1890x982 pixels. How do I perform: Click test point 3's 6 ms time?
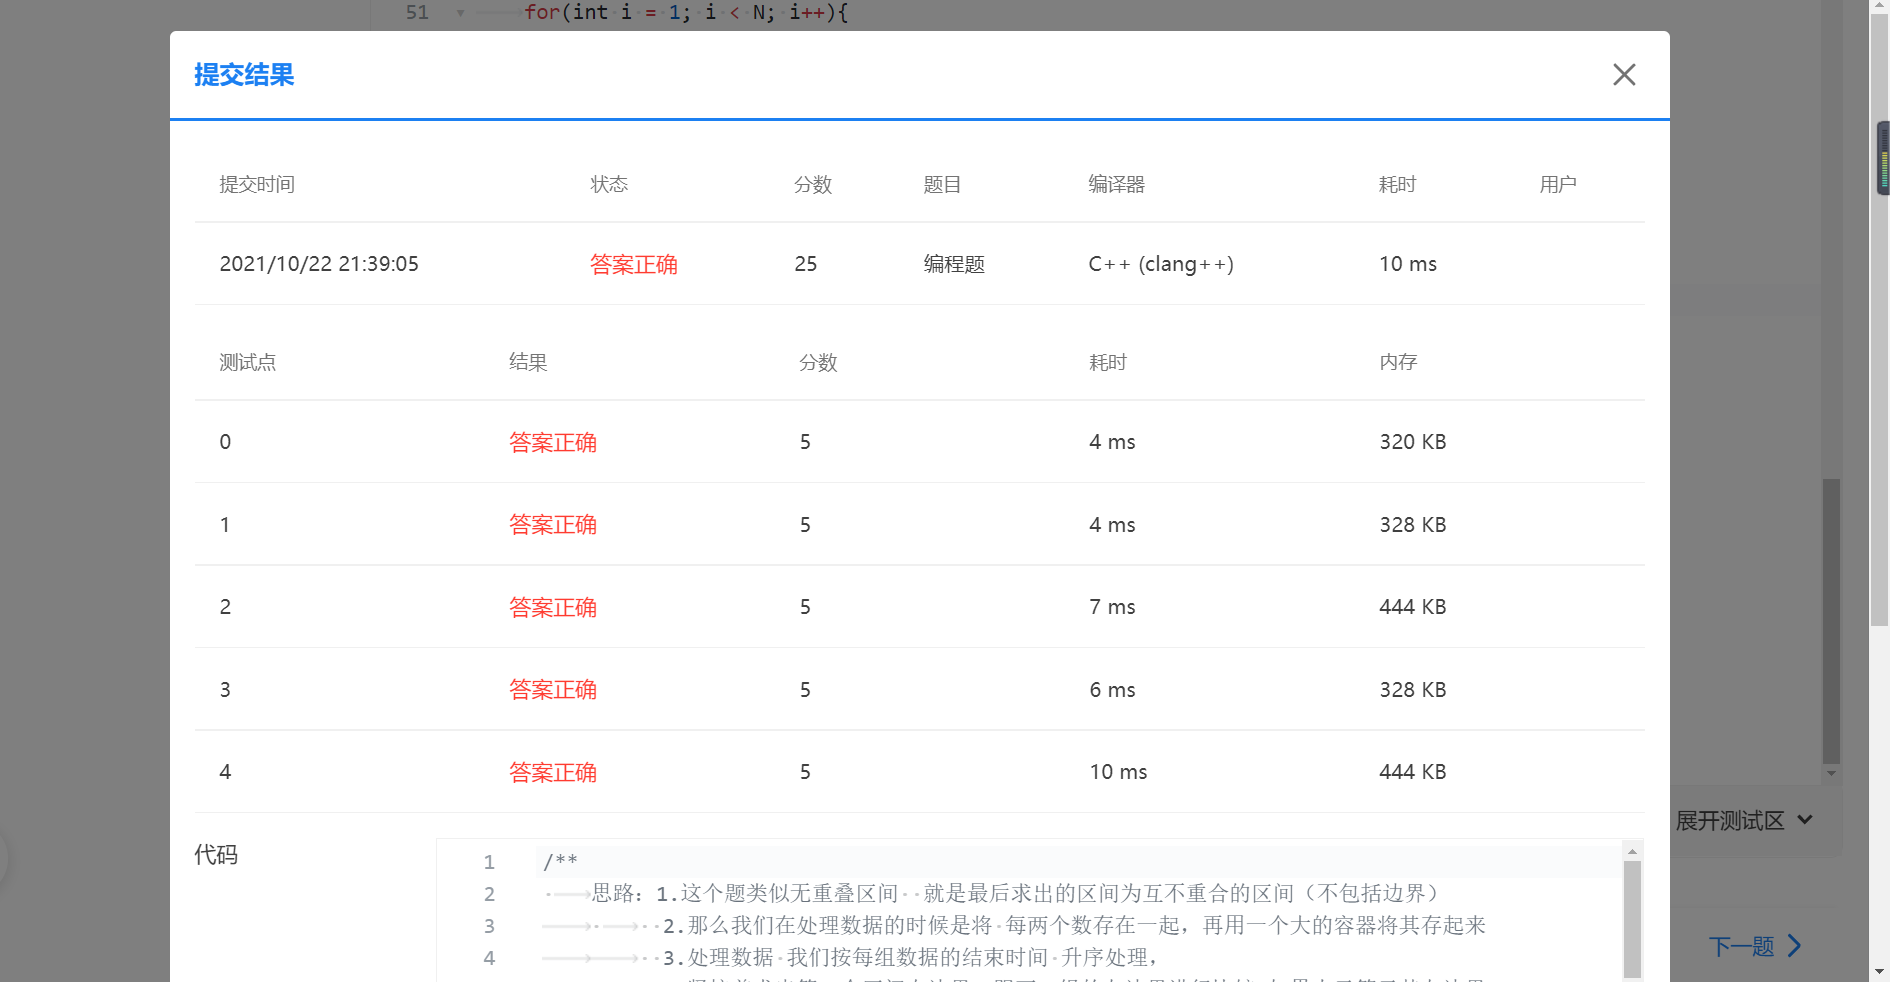pos(1112,690)
